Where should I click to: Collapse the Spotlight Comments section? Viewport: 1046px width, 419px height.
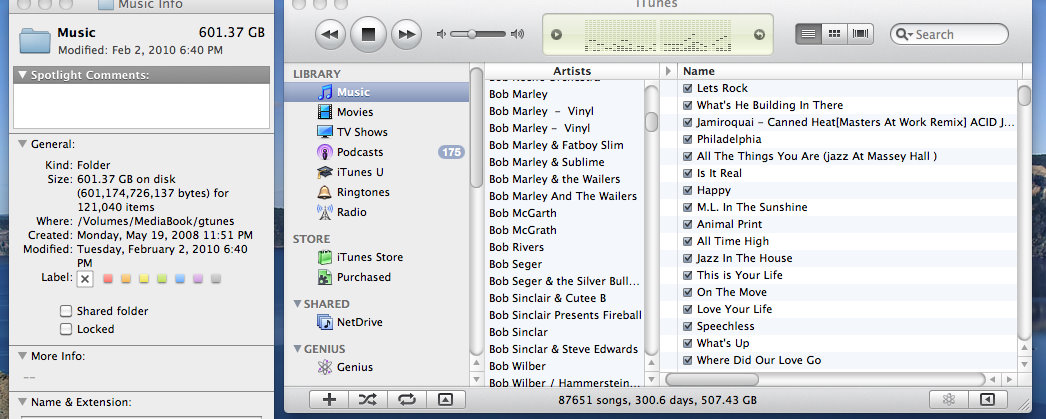pos(23,75)
